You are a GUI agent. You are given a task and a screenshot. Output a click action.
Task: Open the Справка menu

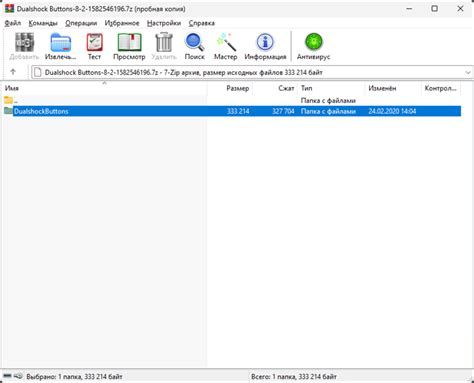[x=202, y=23]
